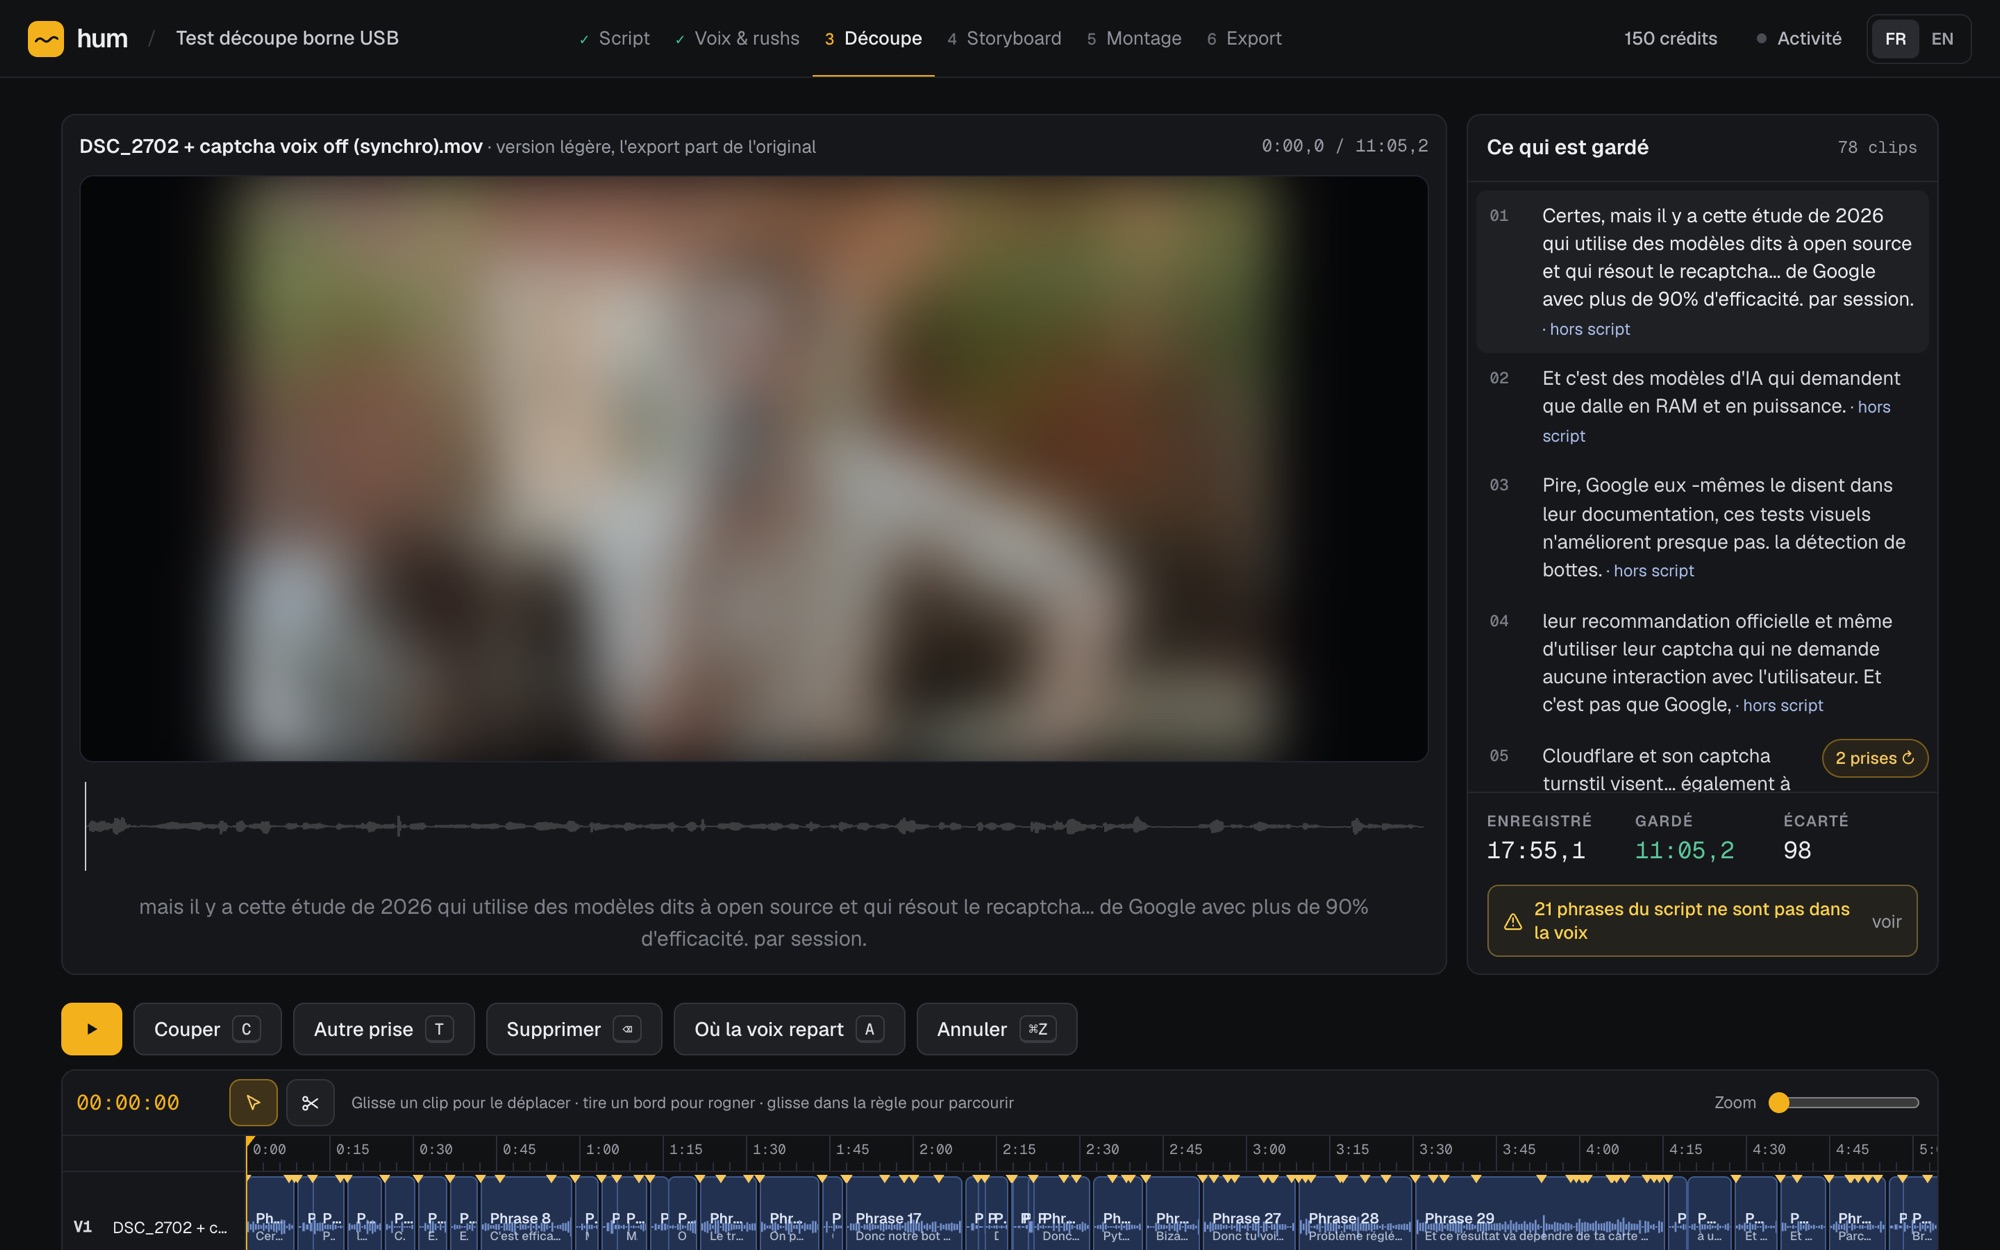
Task: Click the project title Test découpe borne USB
Action: 287,38
